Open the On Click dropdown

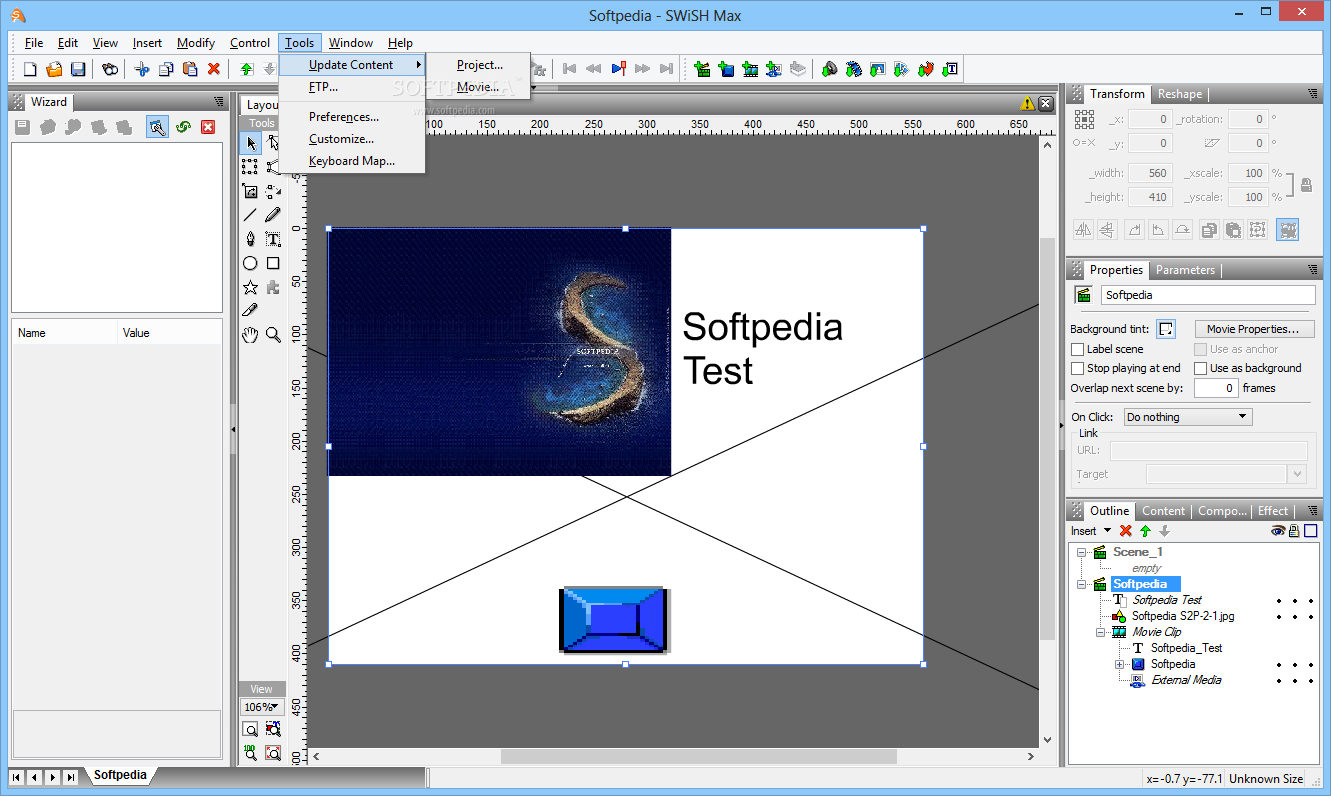point(1187,417)
